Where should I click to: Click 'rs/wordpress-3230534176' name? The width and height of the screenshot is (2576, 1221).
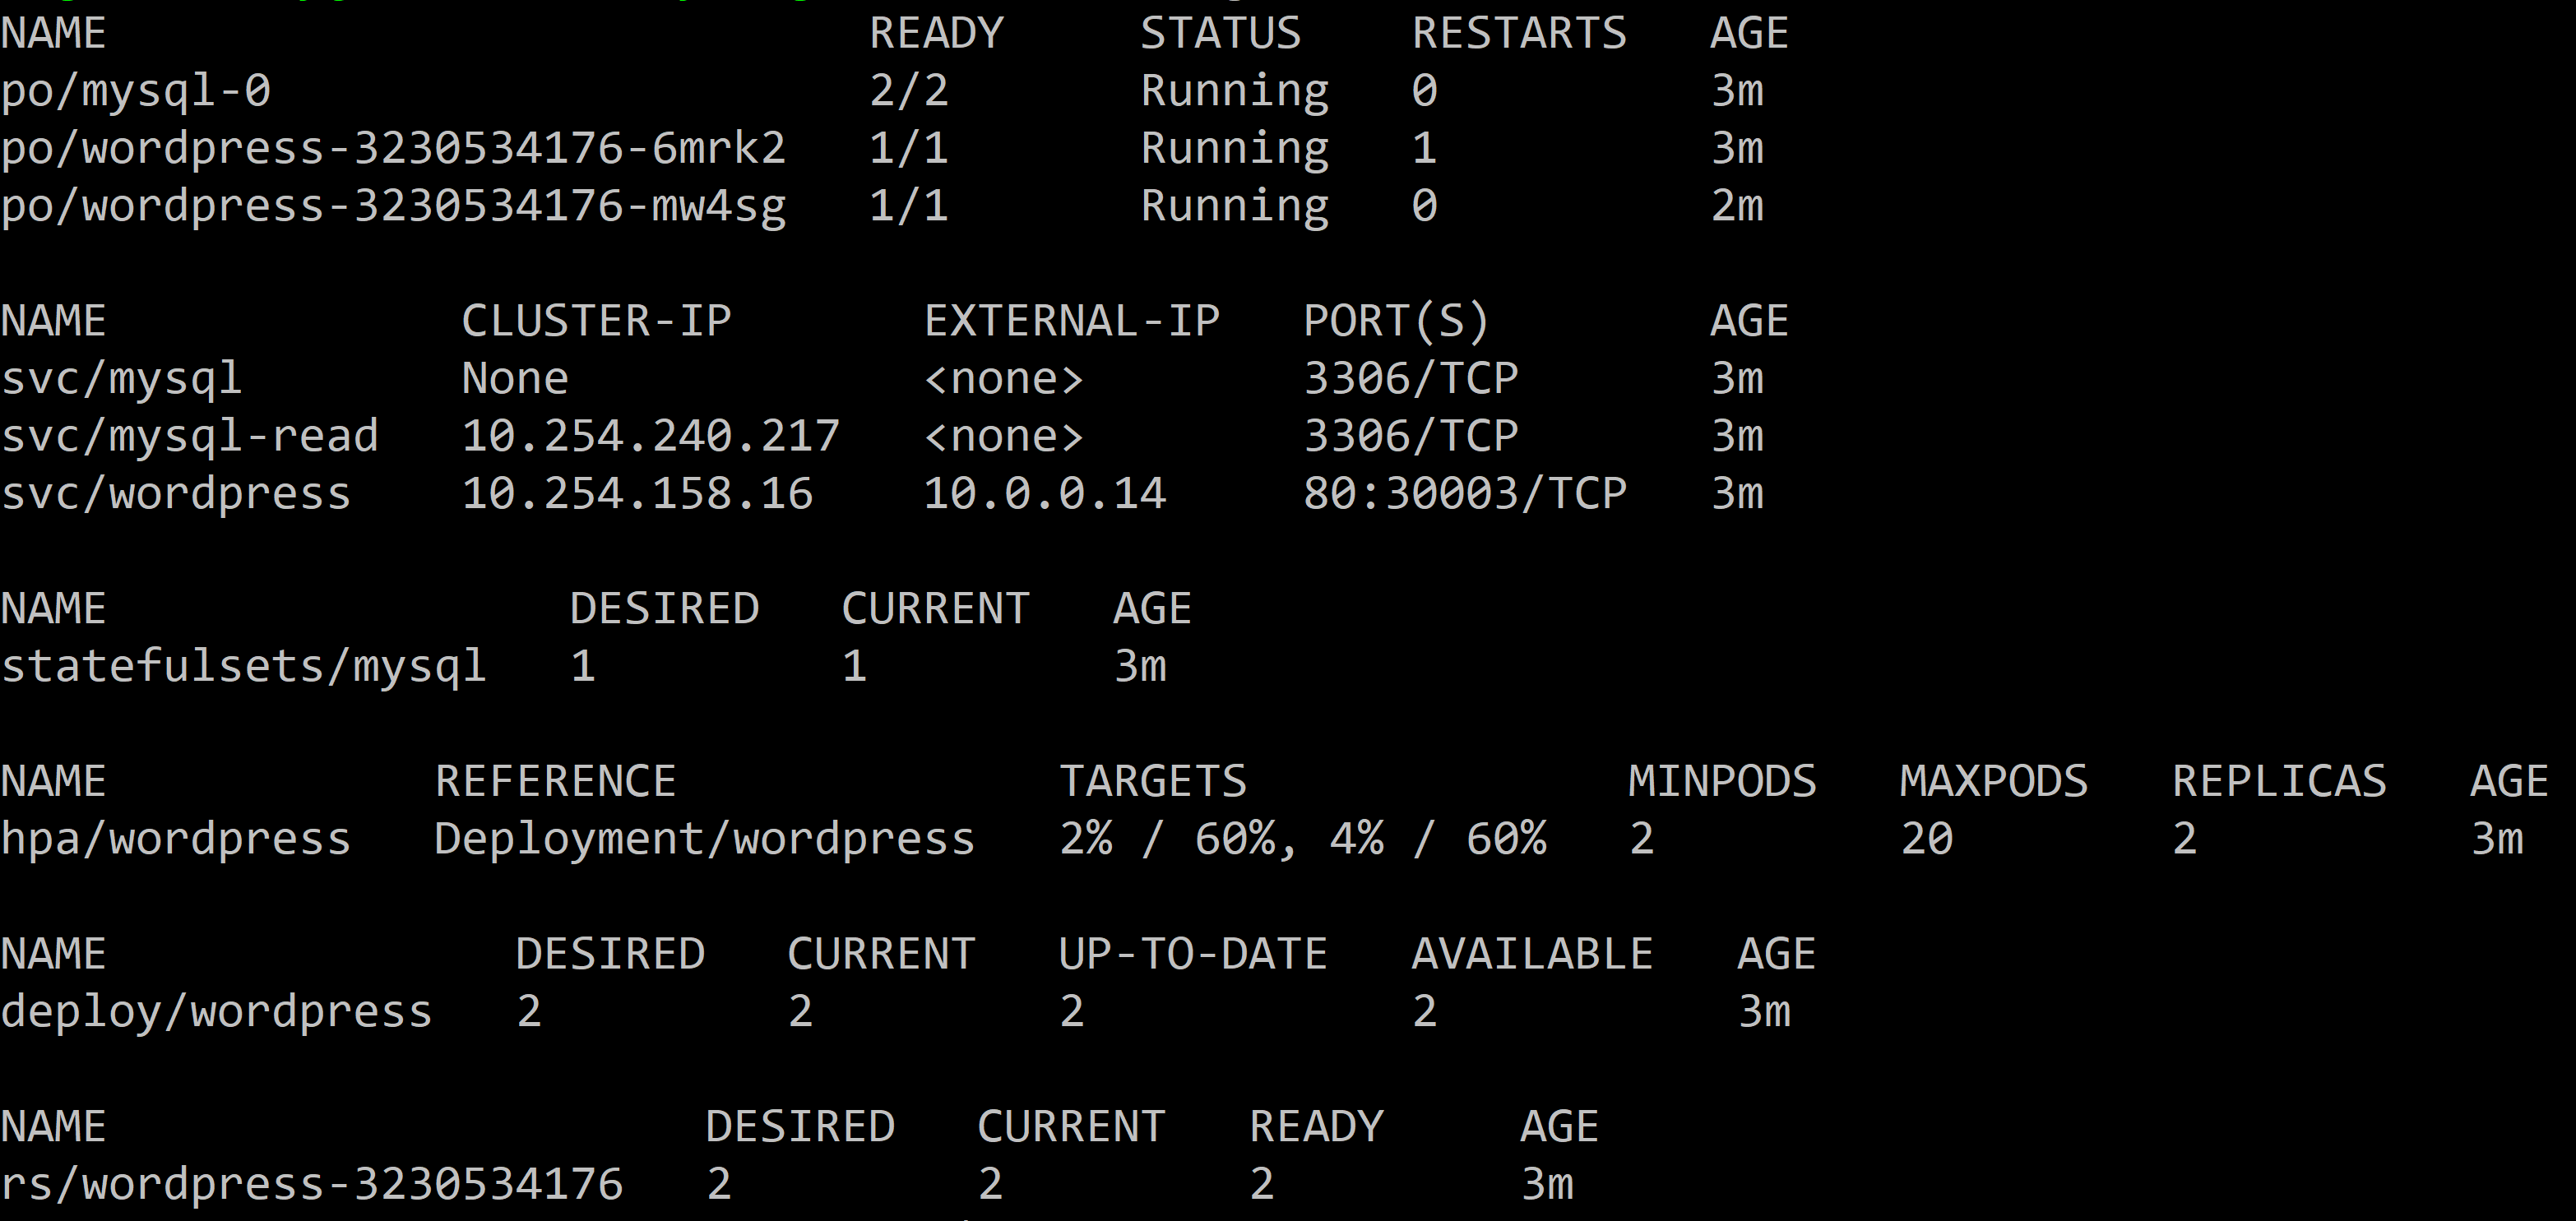click(x=311, y=1185)
